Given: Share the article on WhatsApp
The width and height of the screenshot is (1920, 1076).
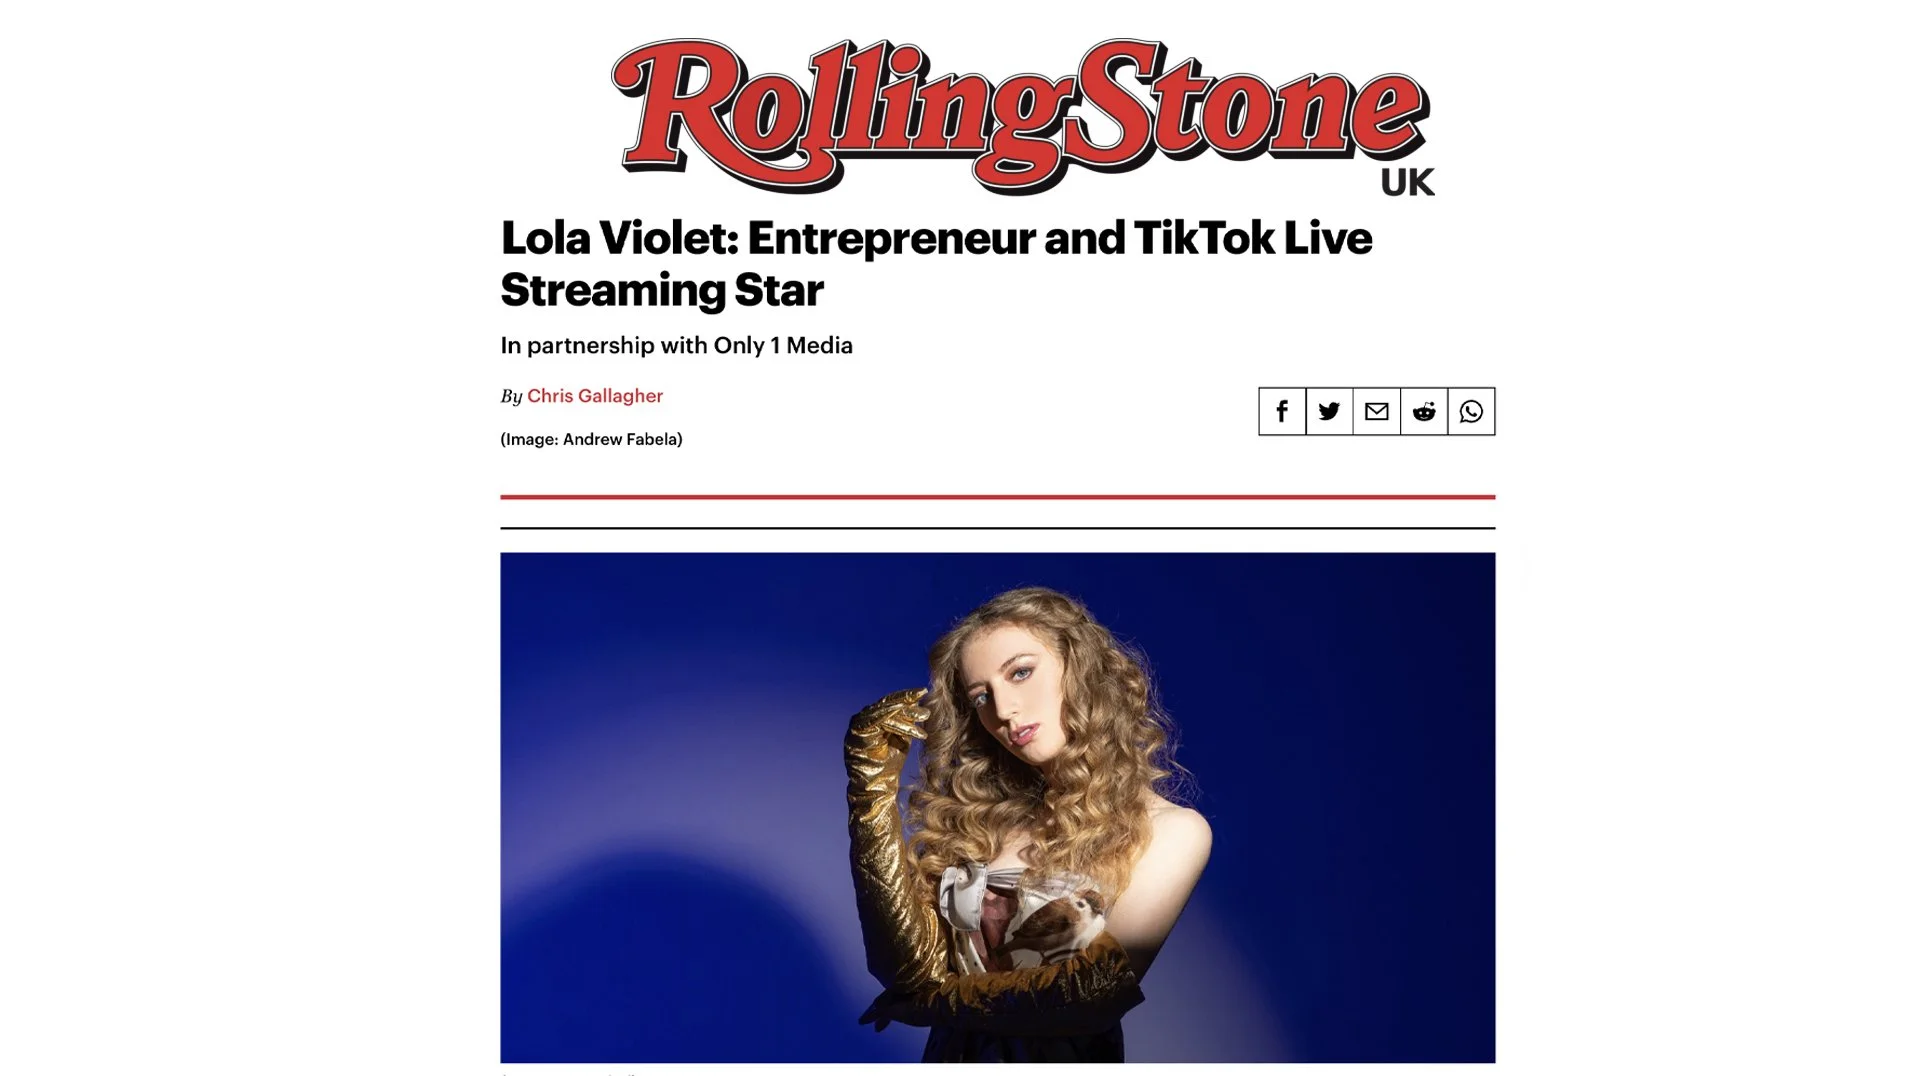Looking at the screenshot, I should click(1471, 411).
